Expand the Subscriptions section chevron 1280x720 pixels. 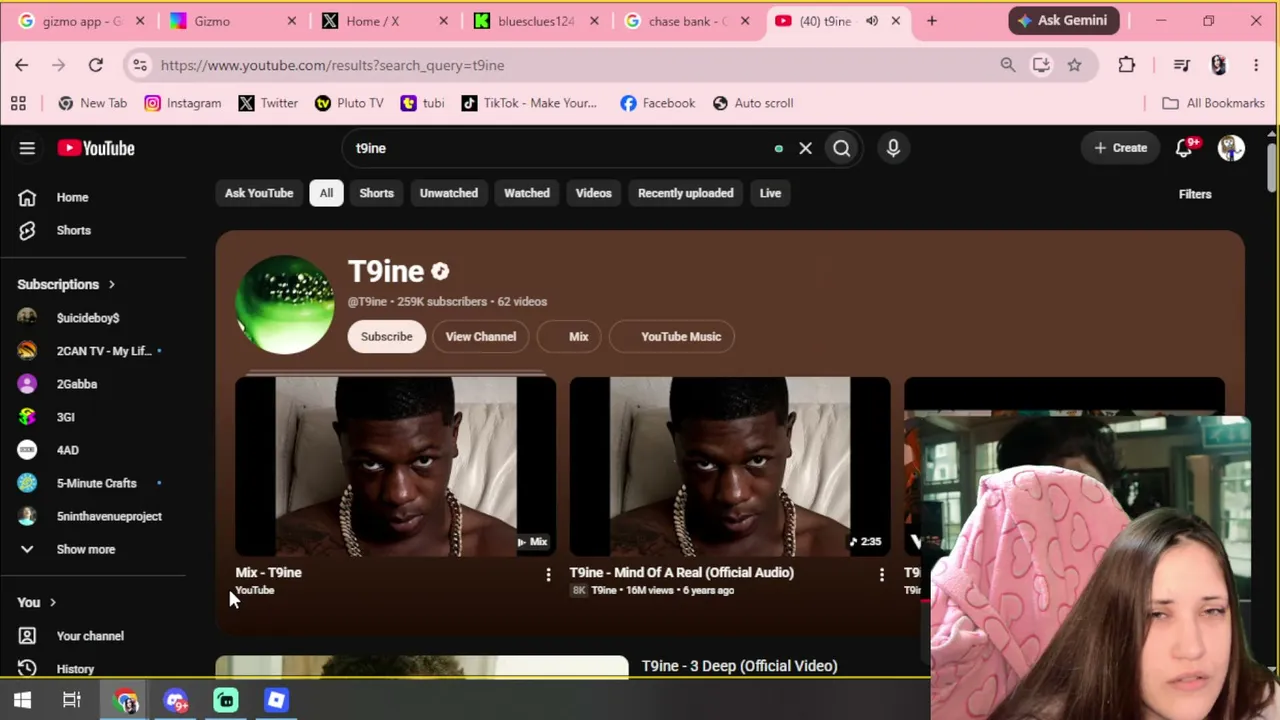click(x=111, y=284)
